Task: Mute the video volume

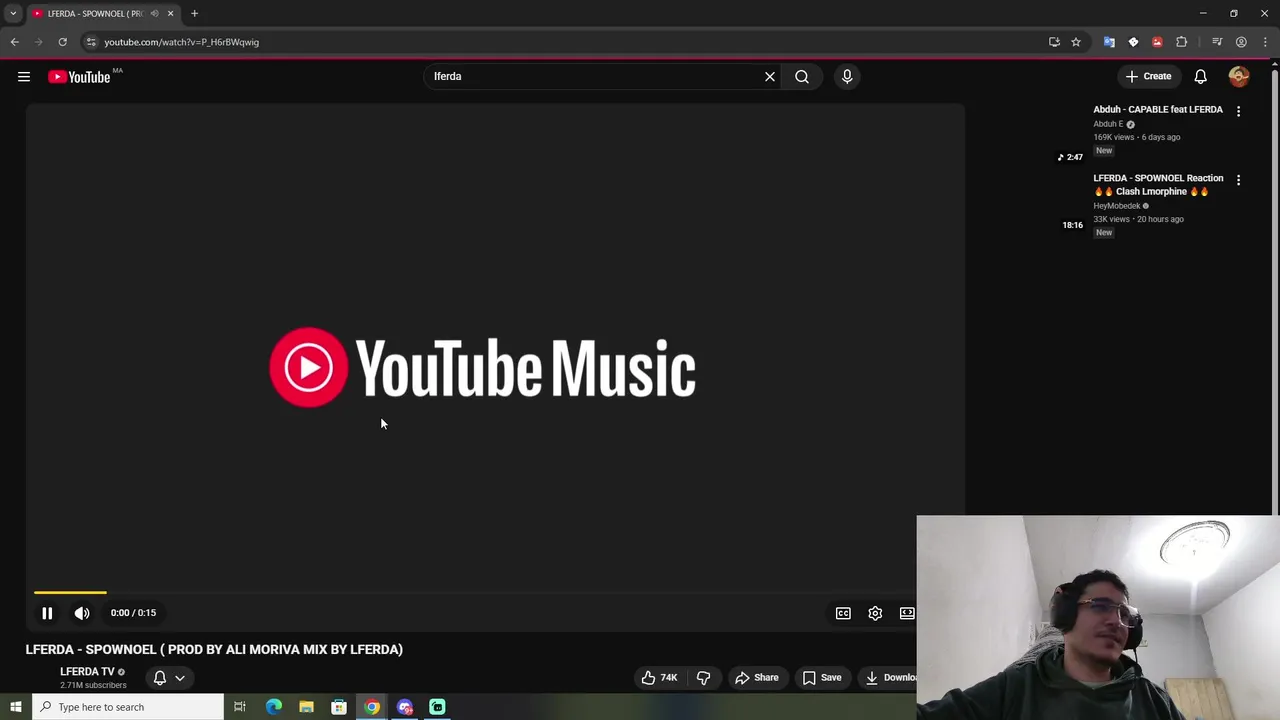Action: coord(82,613)
